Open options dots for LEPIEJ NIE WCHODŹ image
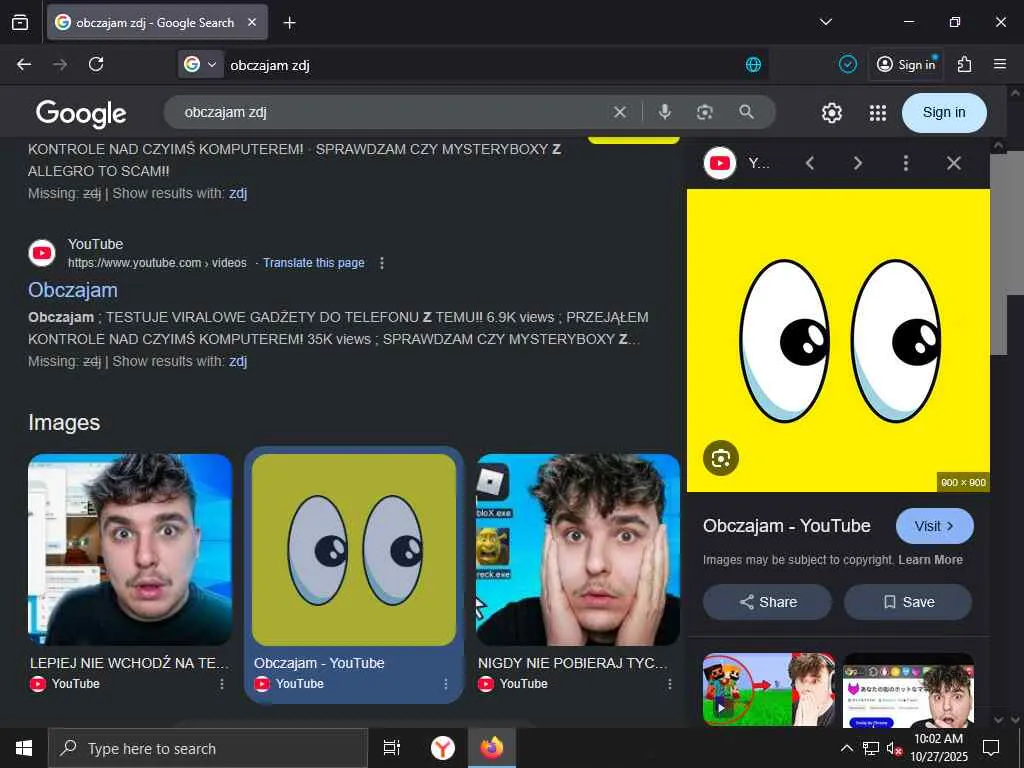1024x768 pixels. (222, 684)
